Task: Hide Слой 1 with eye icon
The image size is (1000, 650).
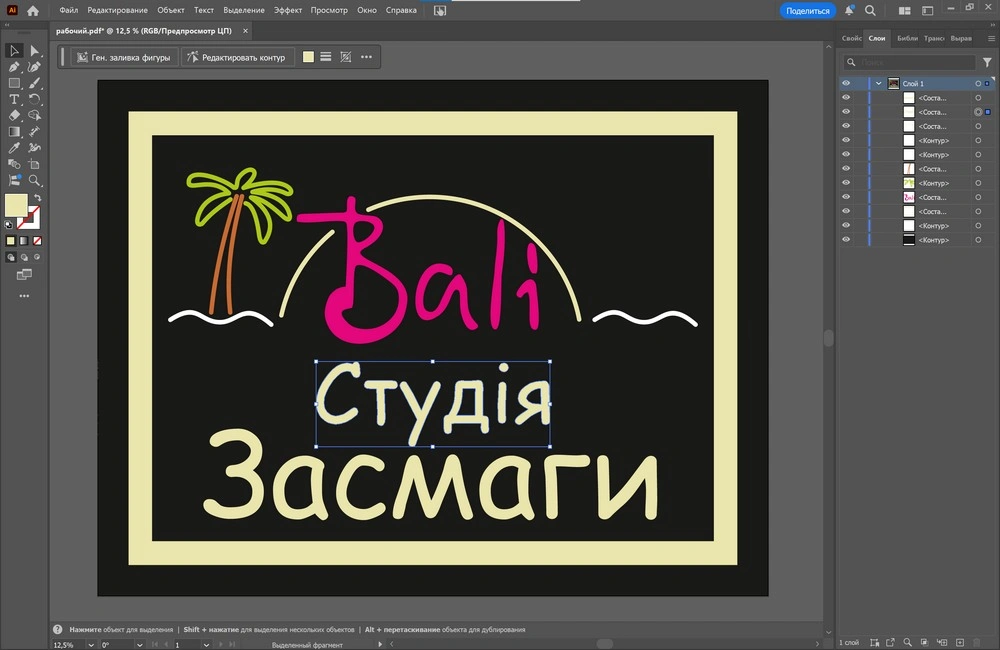Action: pyautogui.click(x=846, y=84)
